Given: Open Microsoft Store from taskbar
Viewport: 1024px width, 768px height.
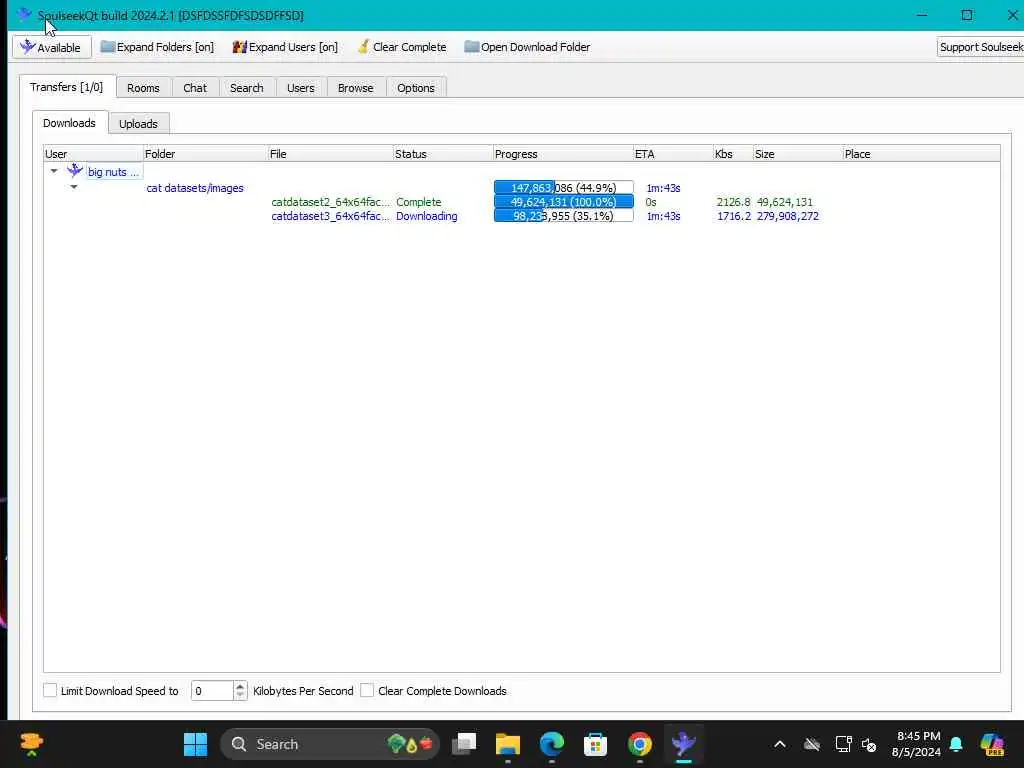Looking at the screenshot, I should (x=596, y=744).
